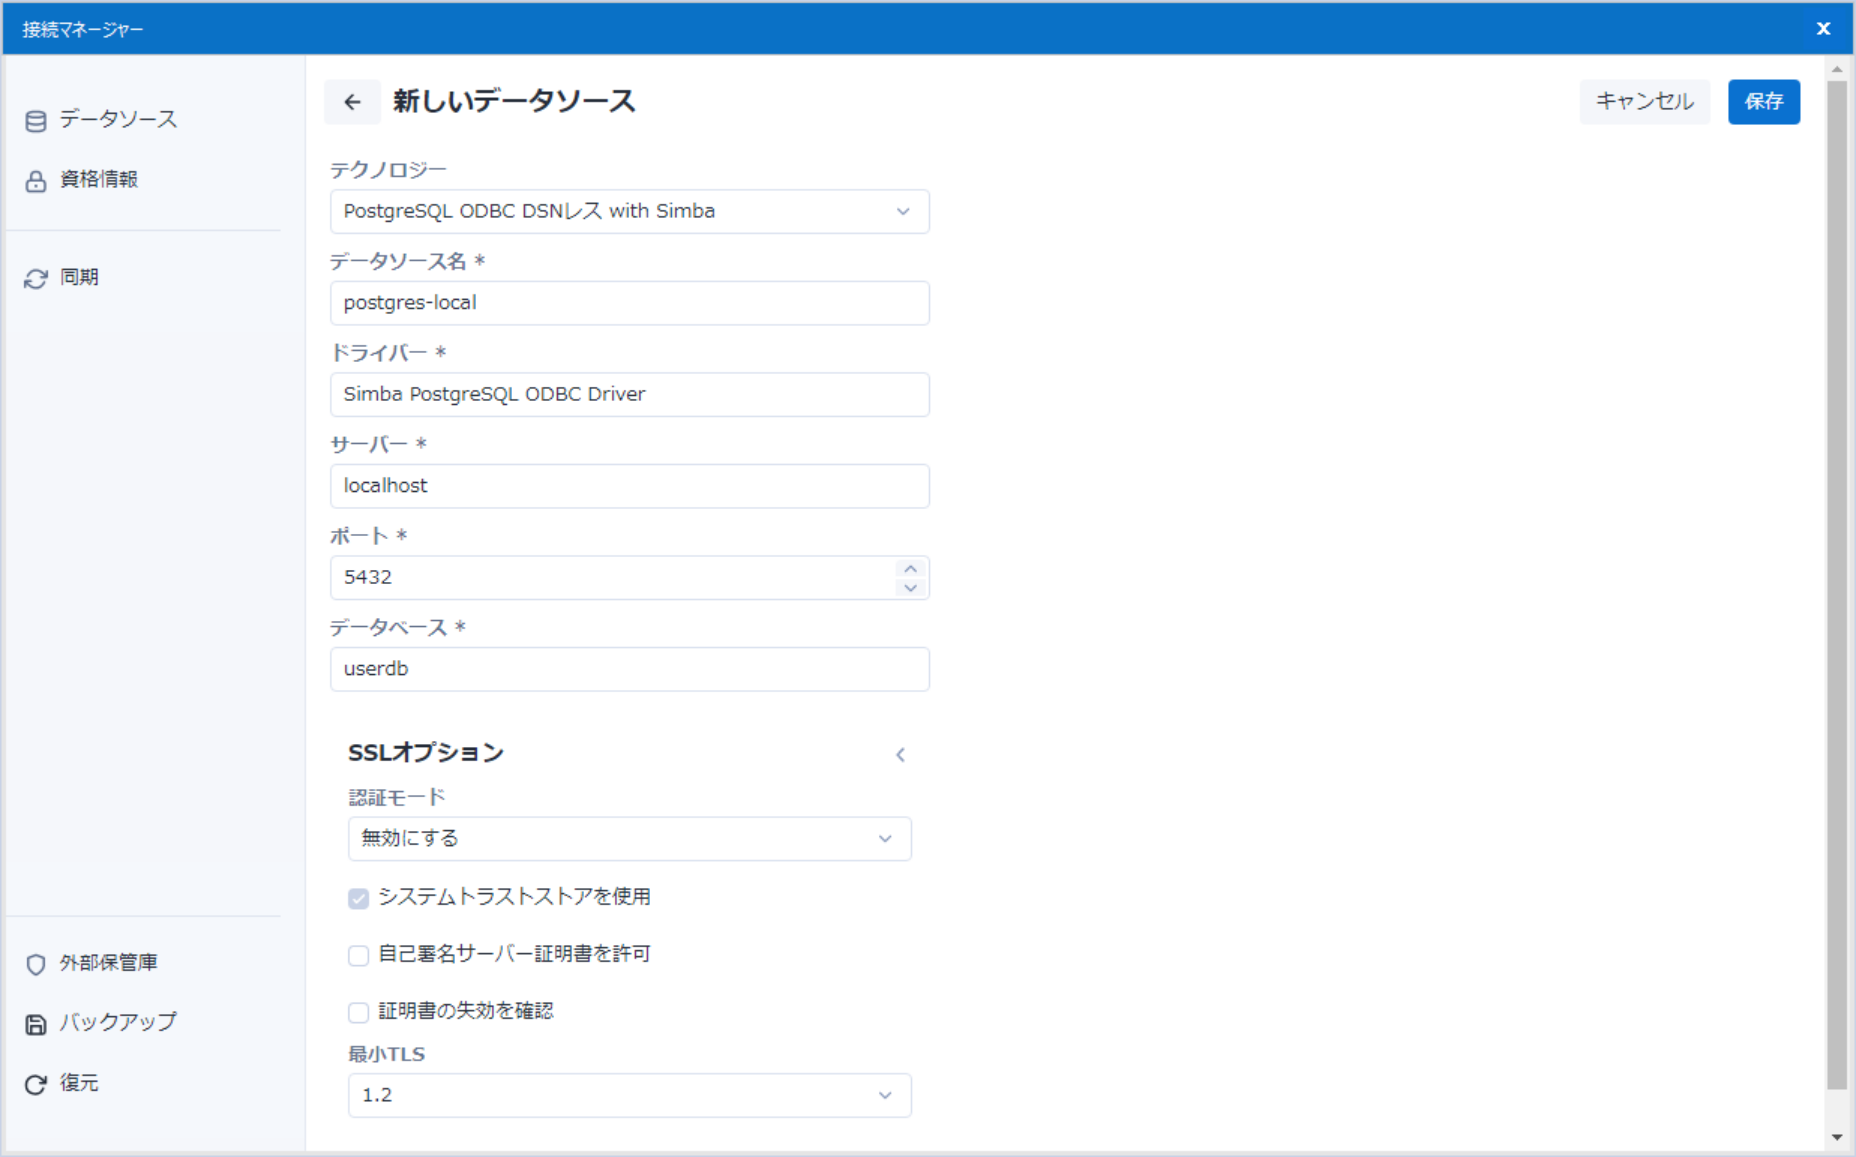The width and height of the screenshot is (1856, 1157).
Task: Open the テクノロジー dropdown
Action: point(630,212)
